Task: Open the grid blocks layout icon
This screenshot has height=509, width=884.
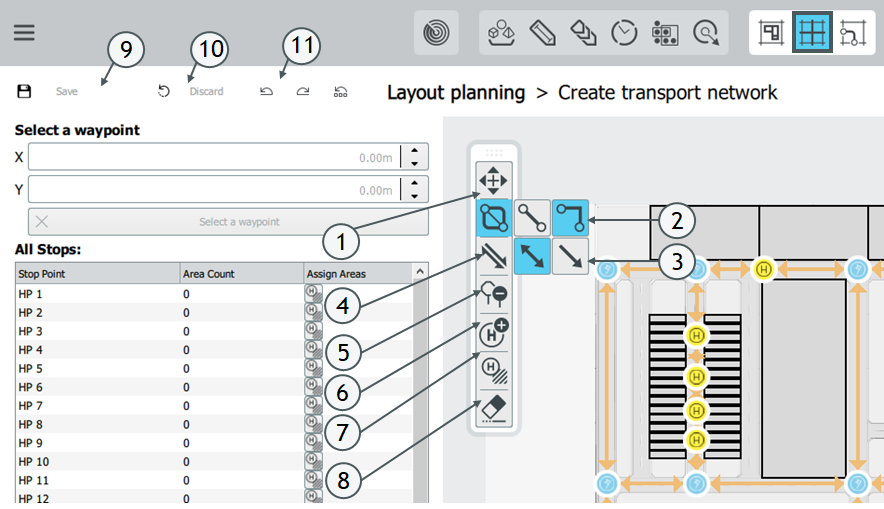Action: click(665, 33)
